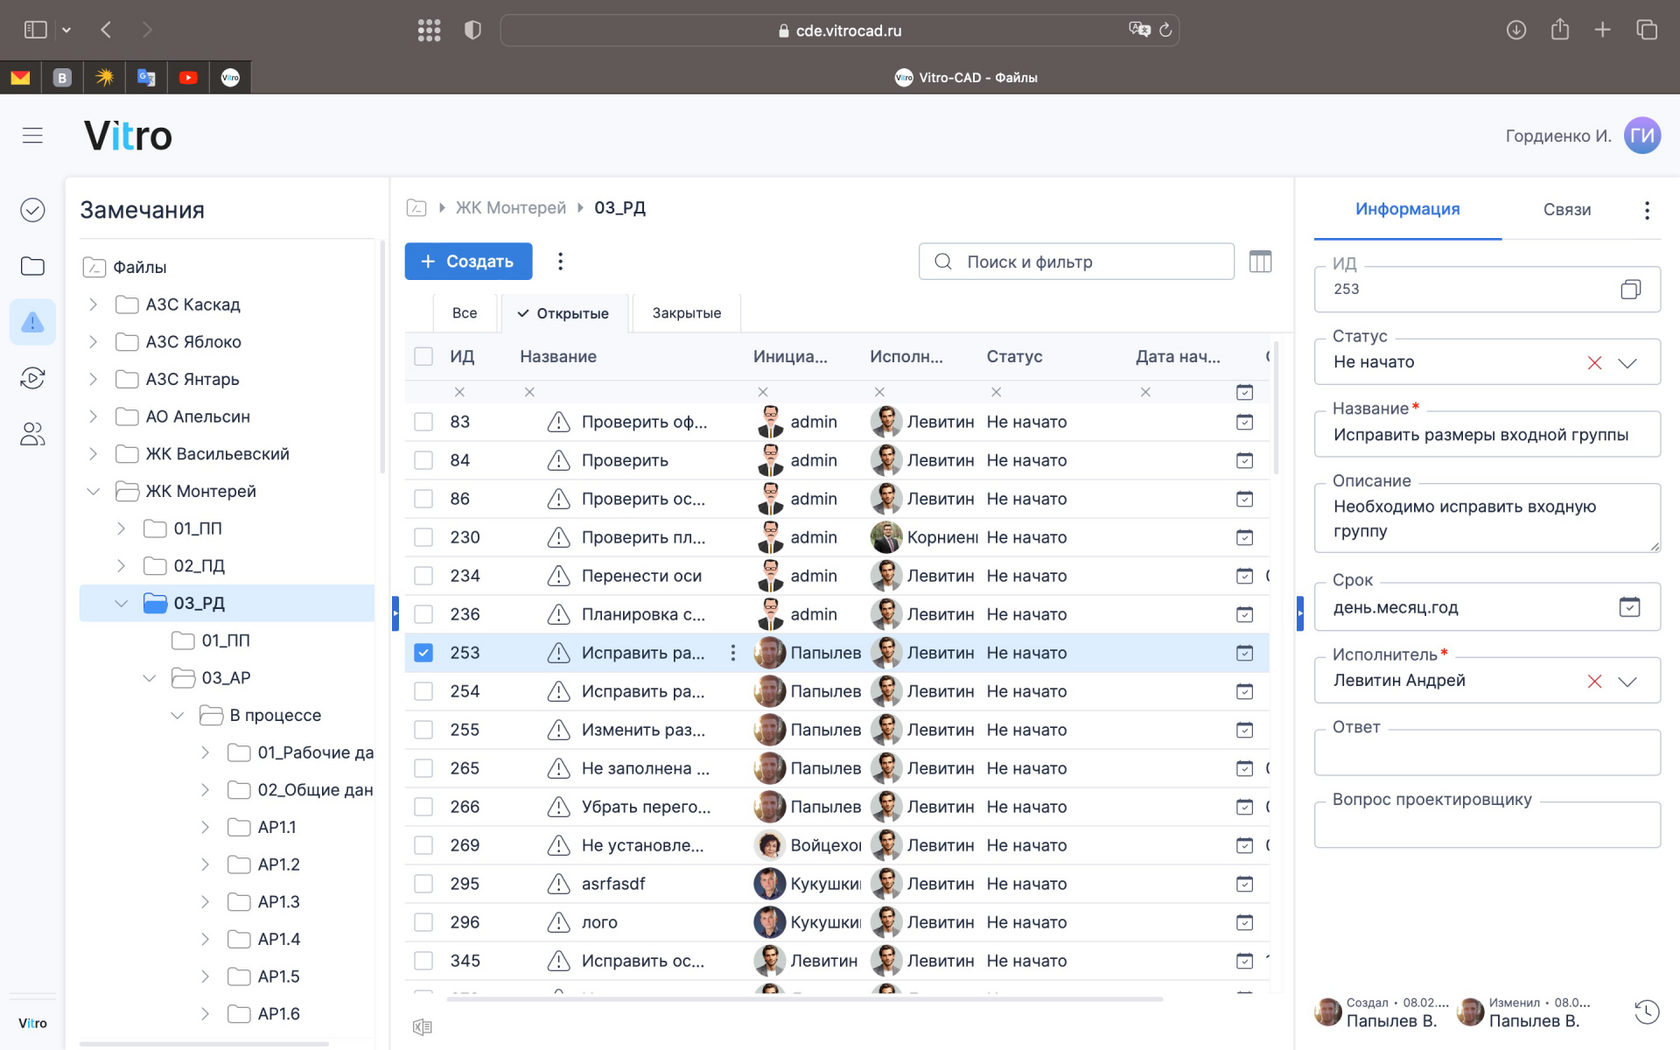Select the ЖК Васильевский folder

[217, 454]
